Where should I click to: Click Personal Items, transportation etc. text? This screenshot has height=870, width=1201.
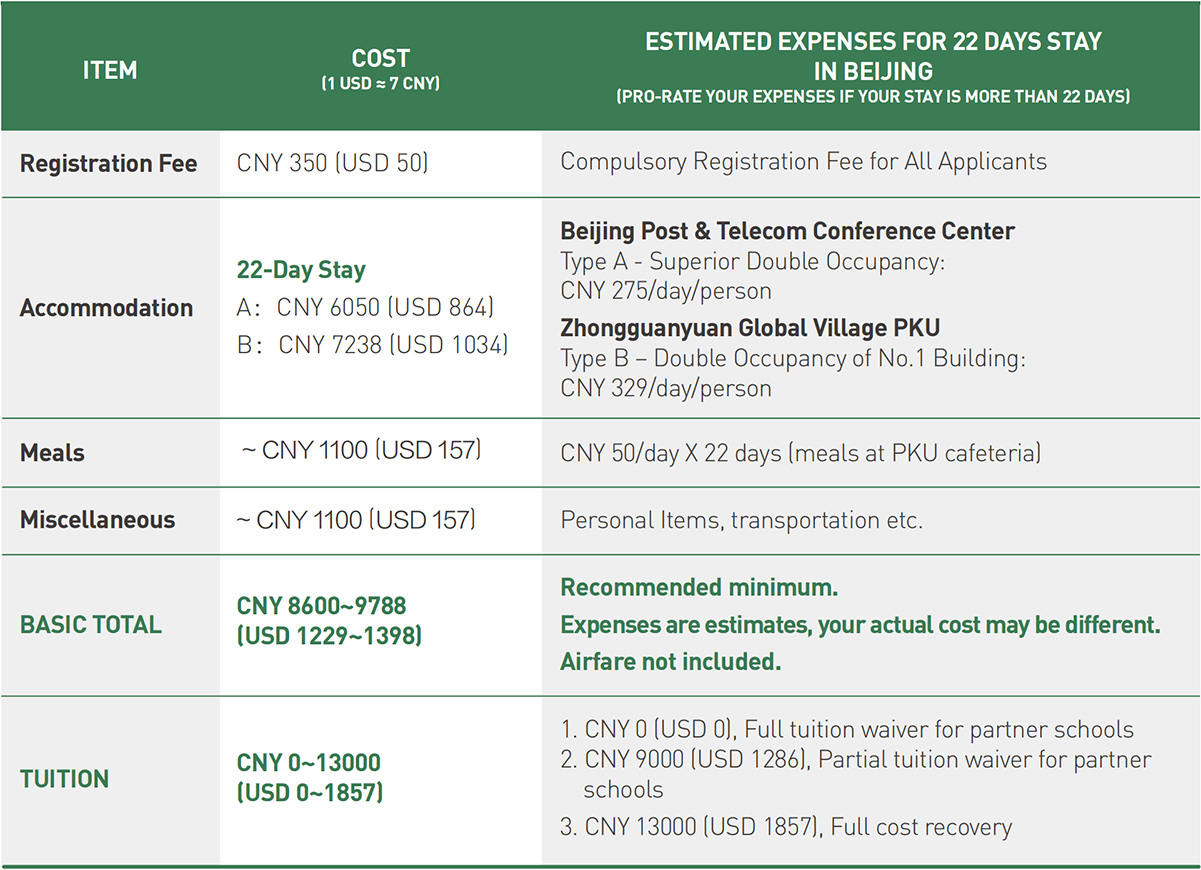pyautogui.click(x=741, y=520)
